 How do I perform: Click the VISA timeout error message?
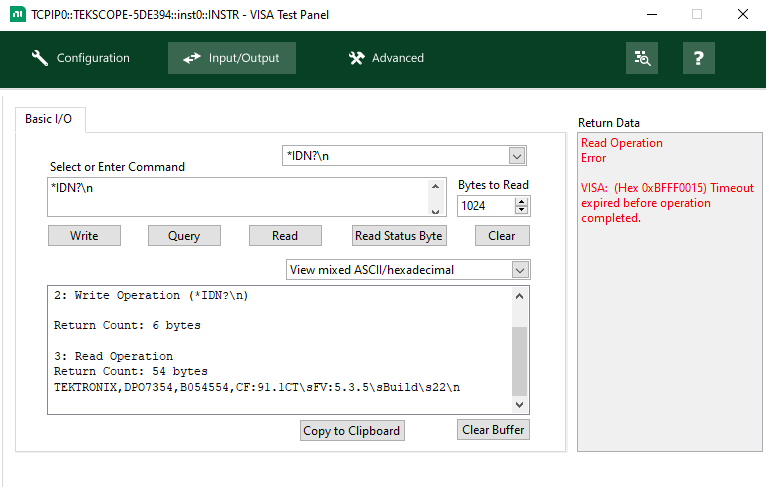[x=667, y=203]
